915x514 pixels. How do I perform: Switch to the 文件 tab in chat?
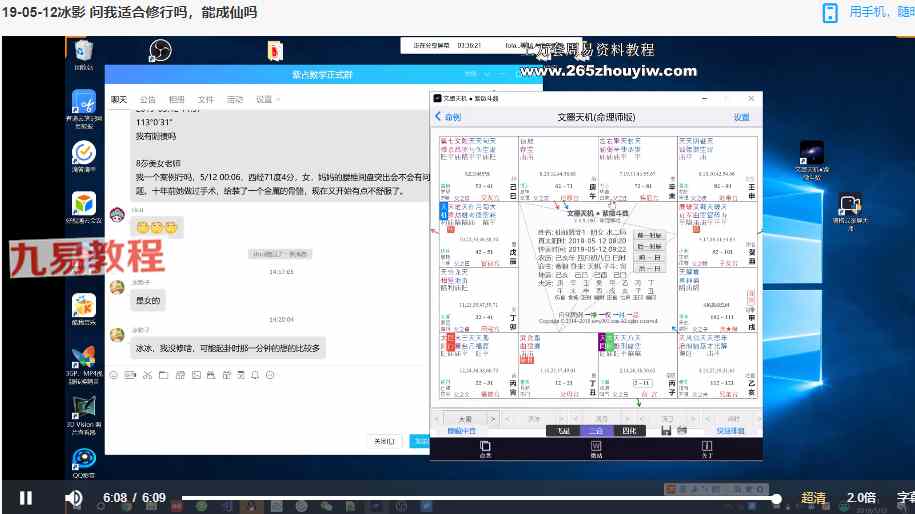pos(205,100)
